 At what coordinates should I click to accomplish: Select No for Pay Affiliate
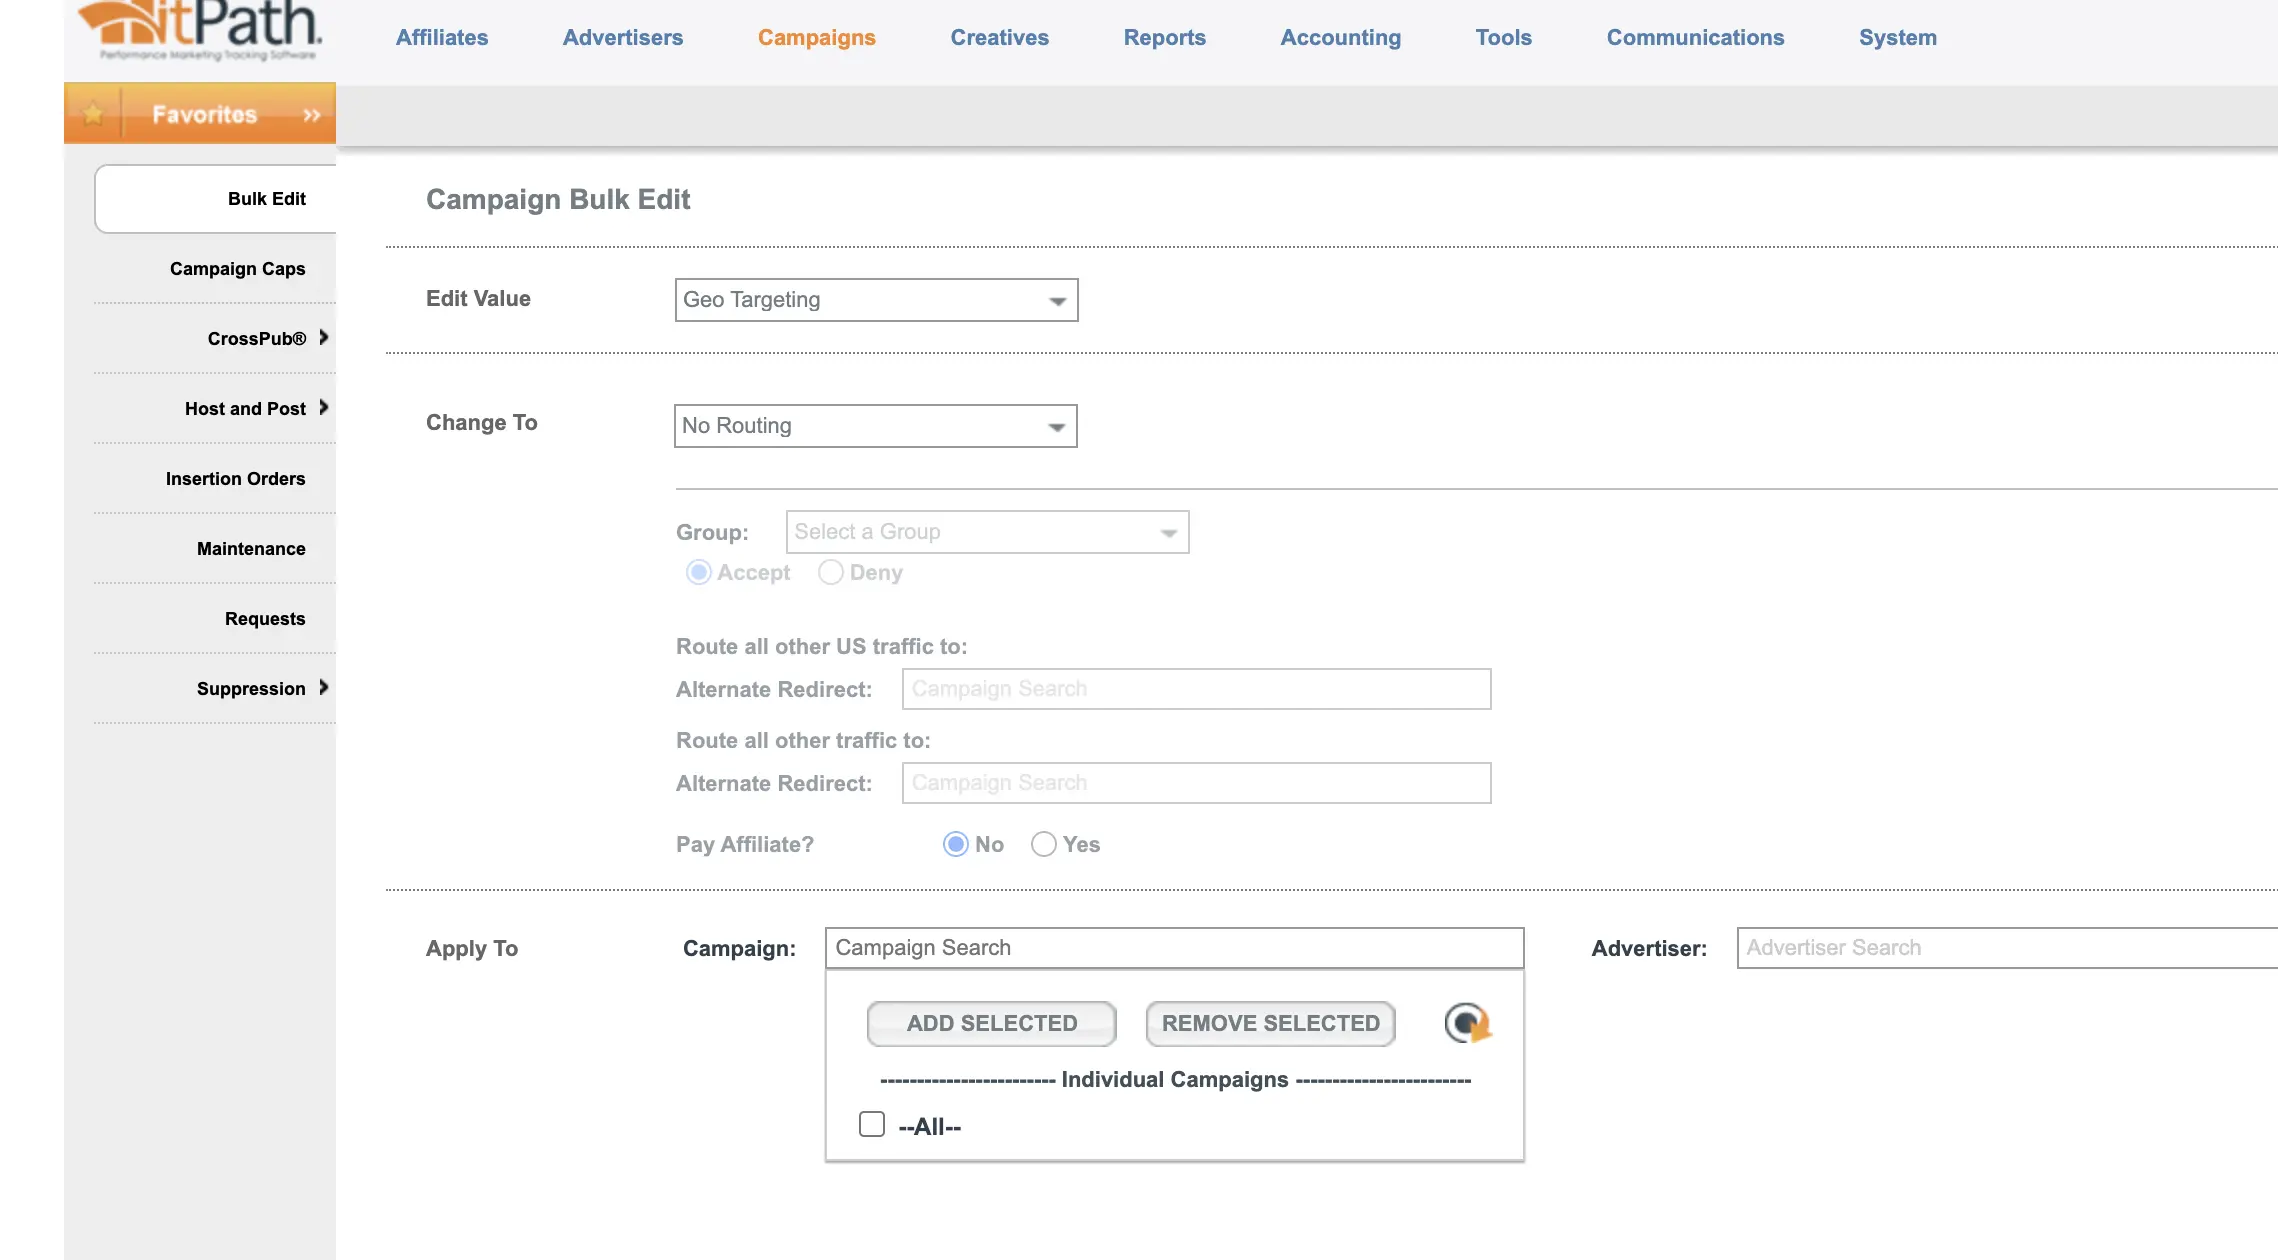[x=956, y=845]
